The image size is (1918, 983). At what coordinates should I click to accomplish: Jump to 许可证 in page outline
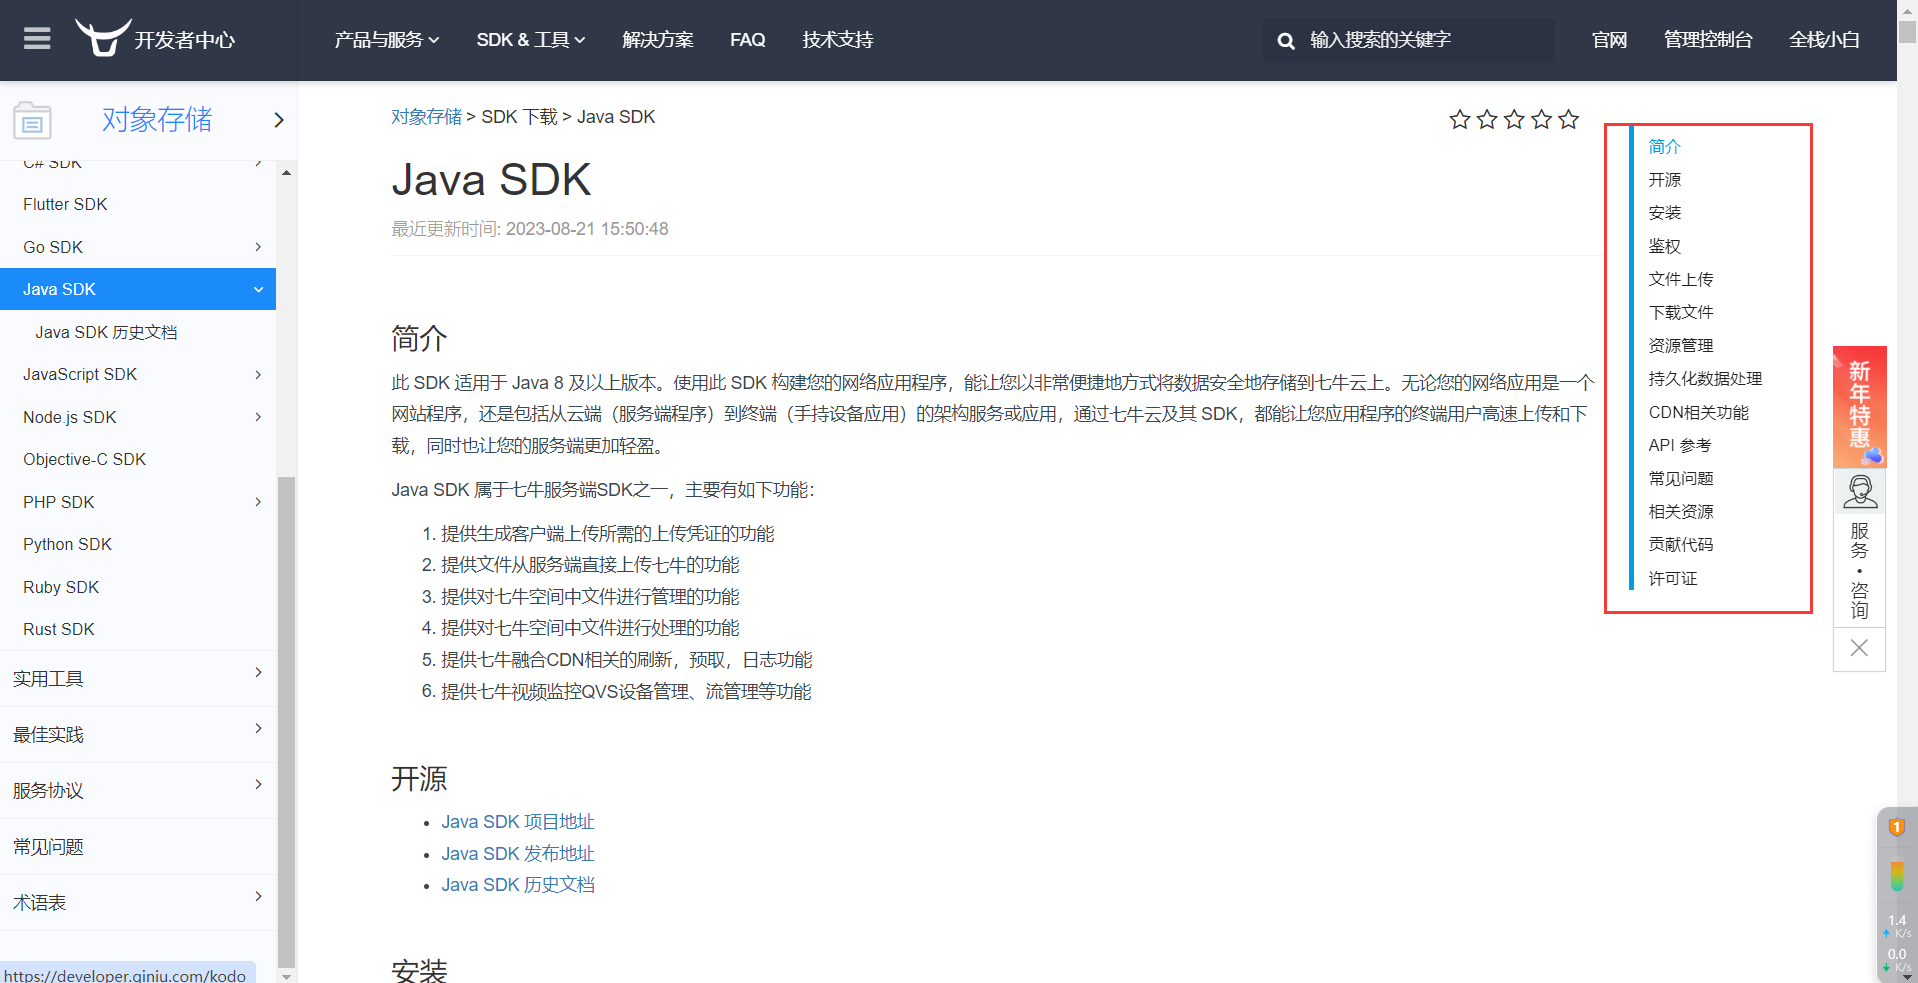pyautogui.click(x=1673, y=579)
